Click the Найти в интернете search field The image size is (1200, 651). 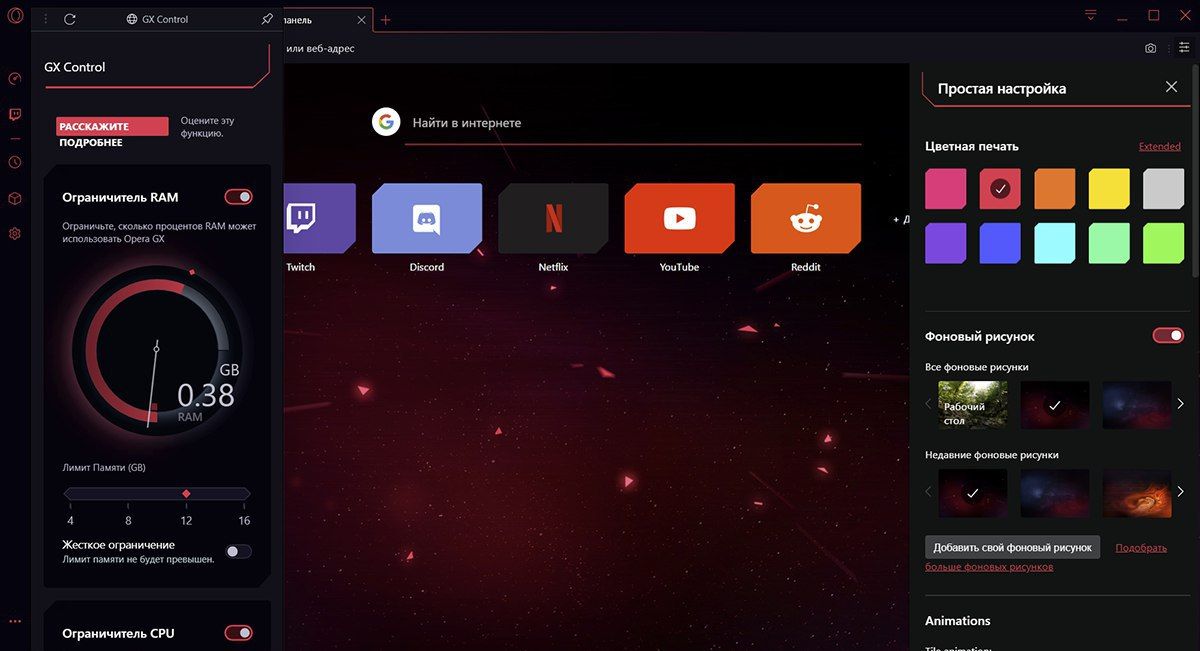[x=635, y=123]
